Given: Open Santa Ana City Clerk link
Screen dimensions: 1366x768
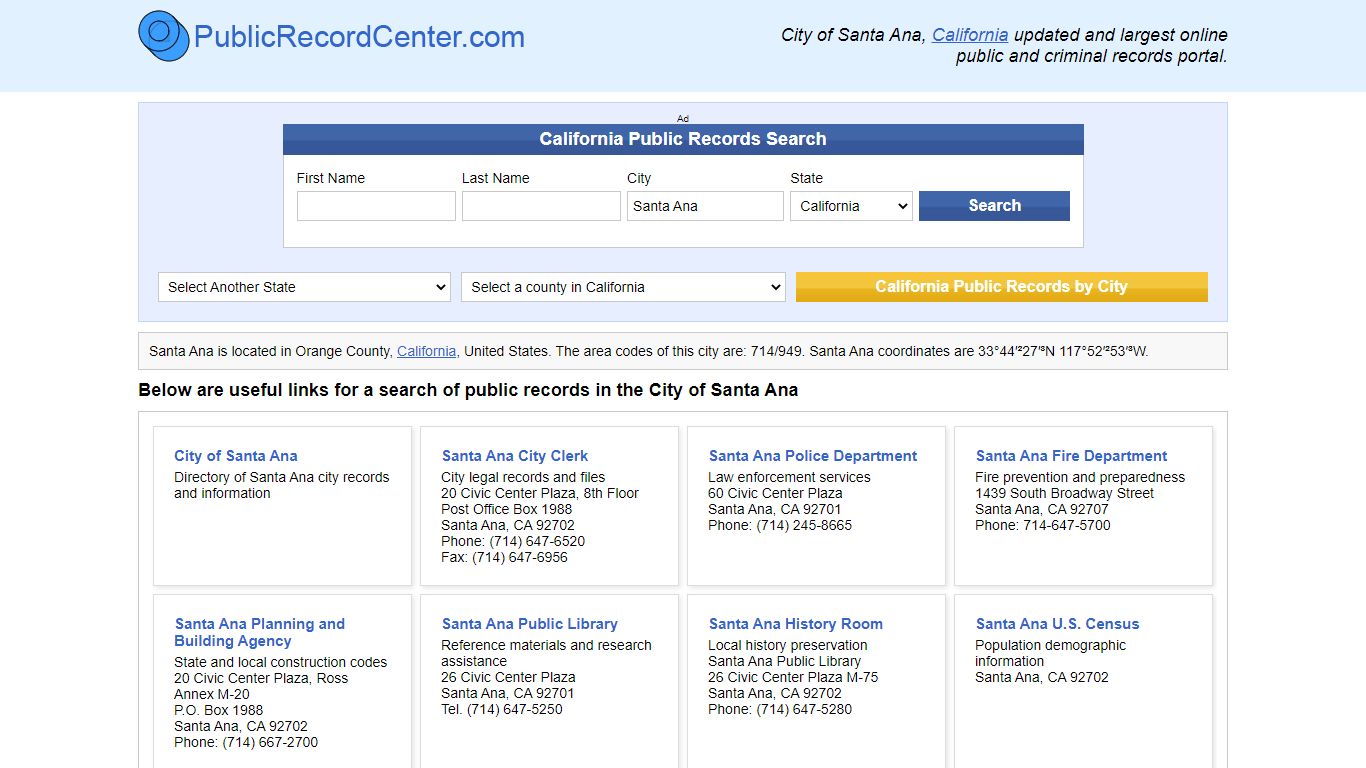Looking at the screenshot, I should click(515, 456).
